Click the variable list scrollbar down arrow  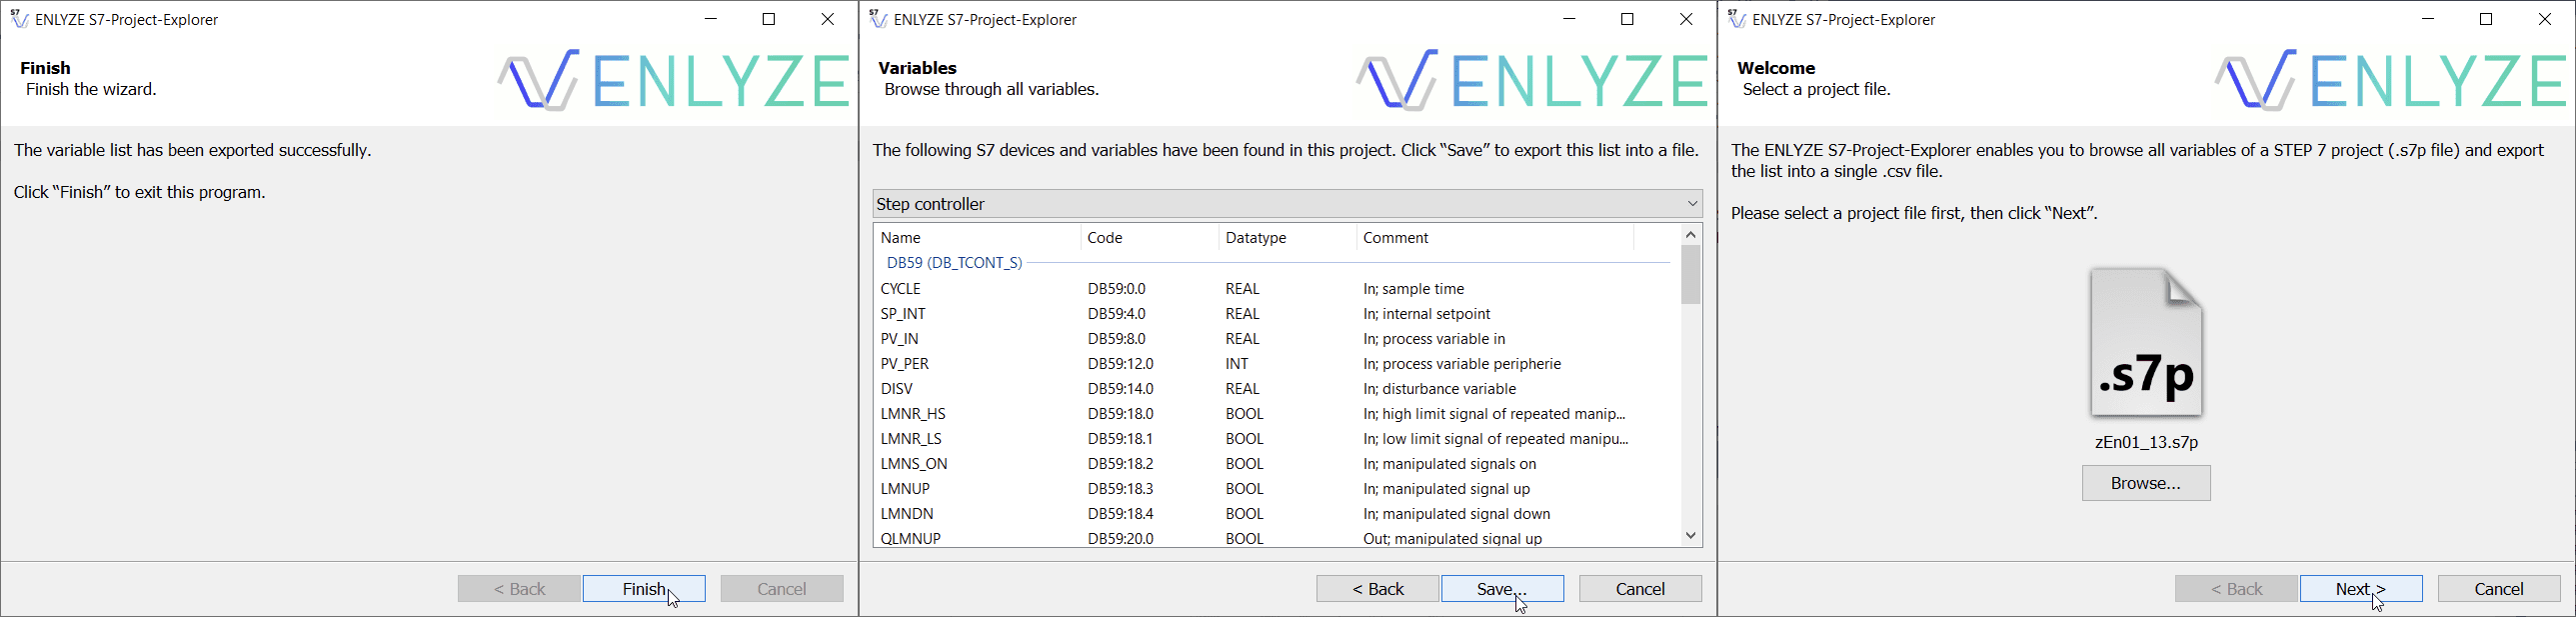click(1691, 536)
